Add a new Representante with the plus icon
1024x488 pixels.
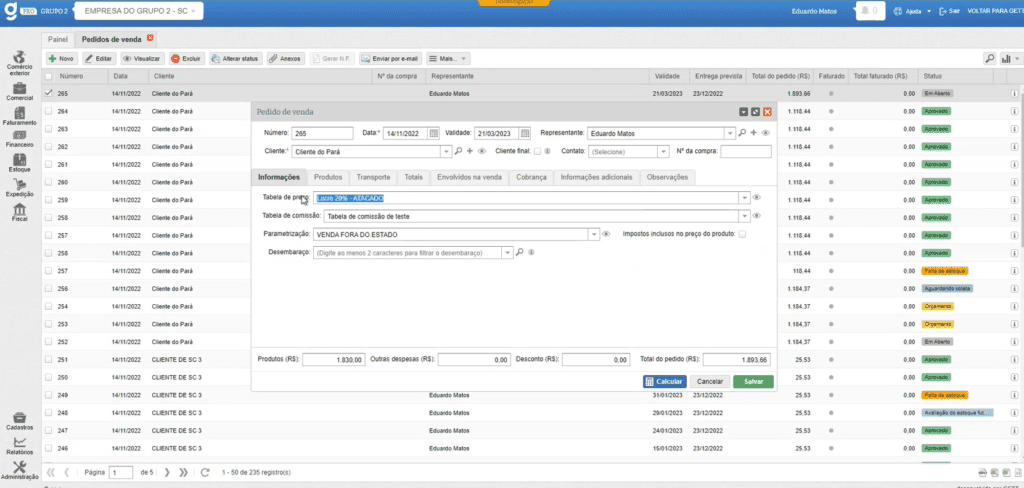(754, 133)
